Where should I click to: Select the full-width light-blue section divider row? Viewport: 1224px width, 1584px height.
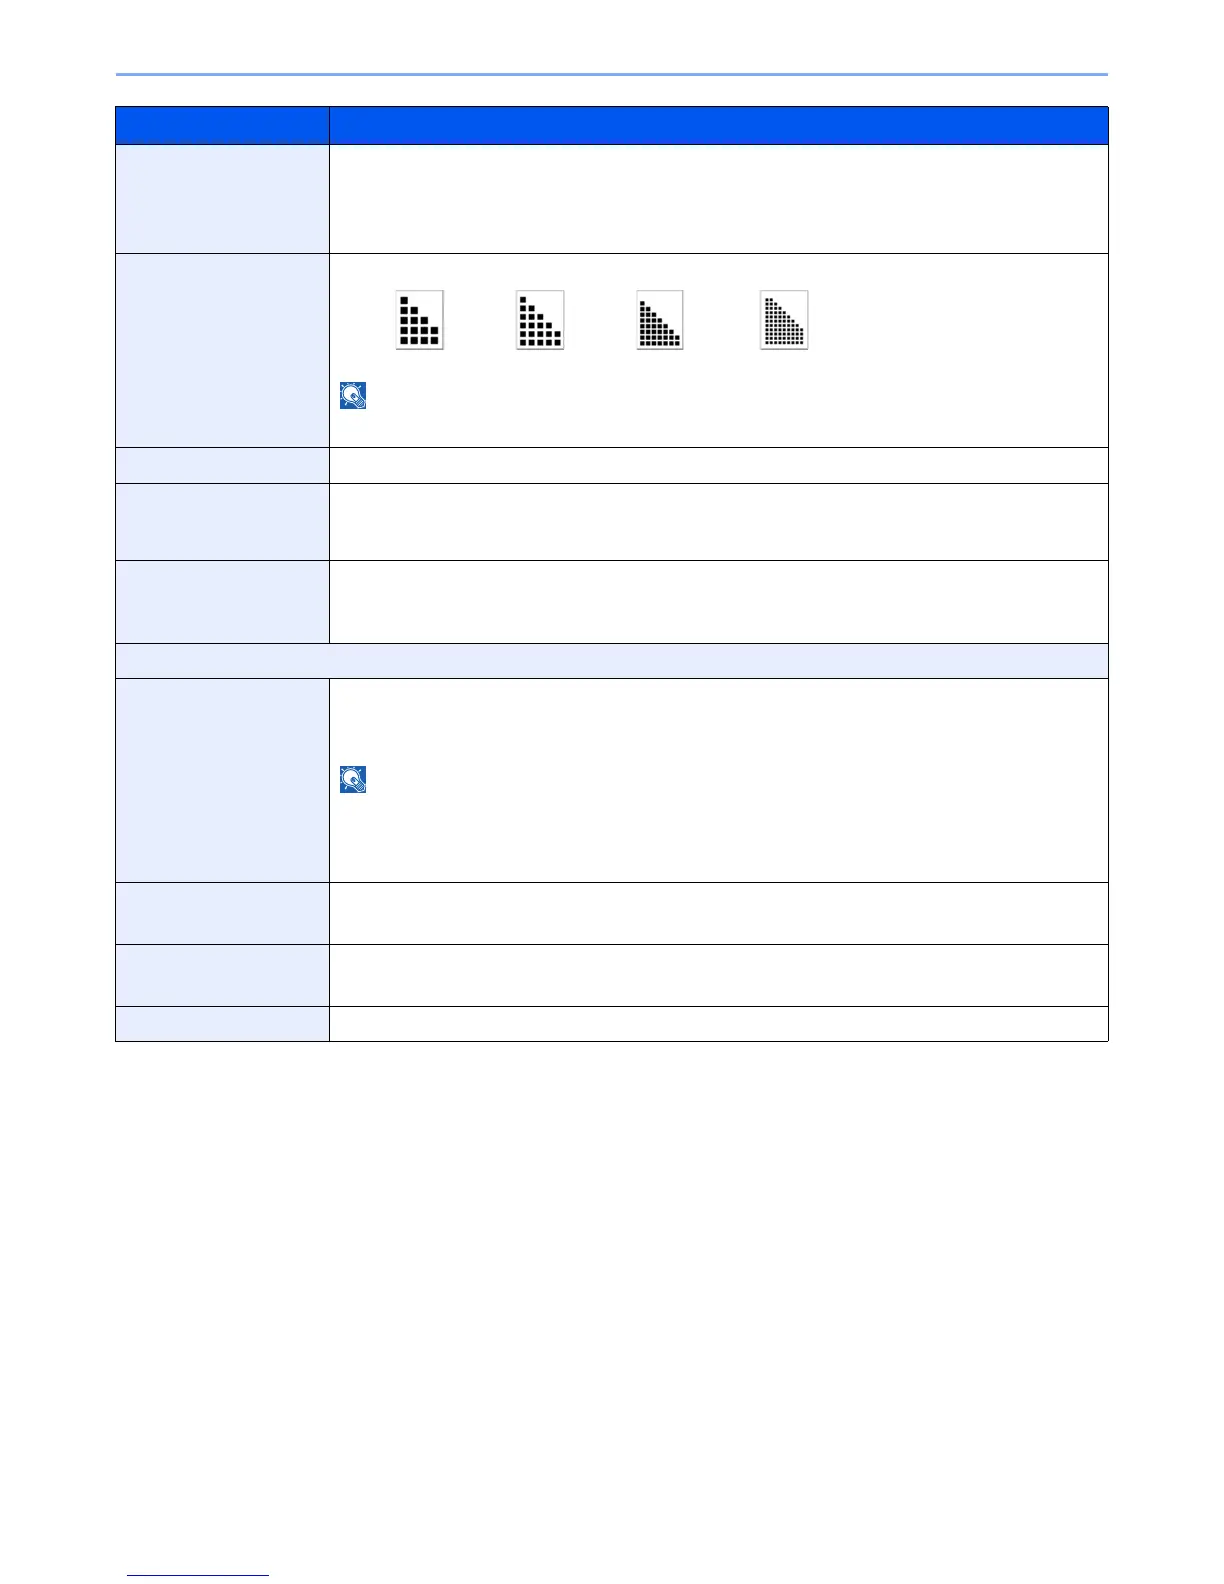tap(611, 661)
